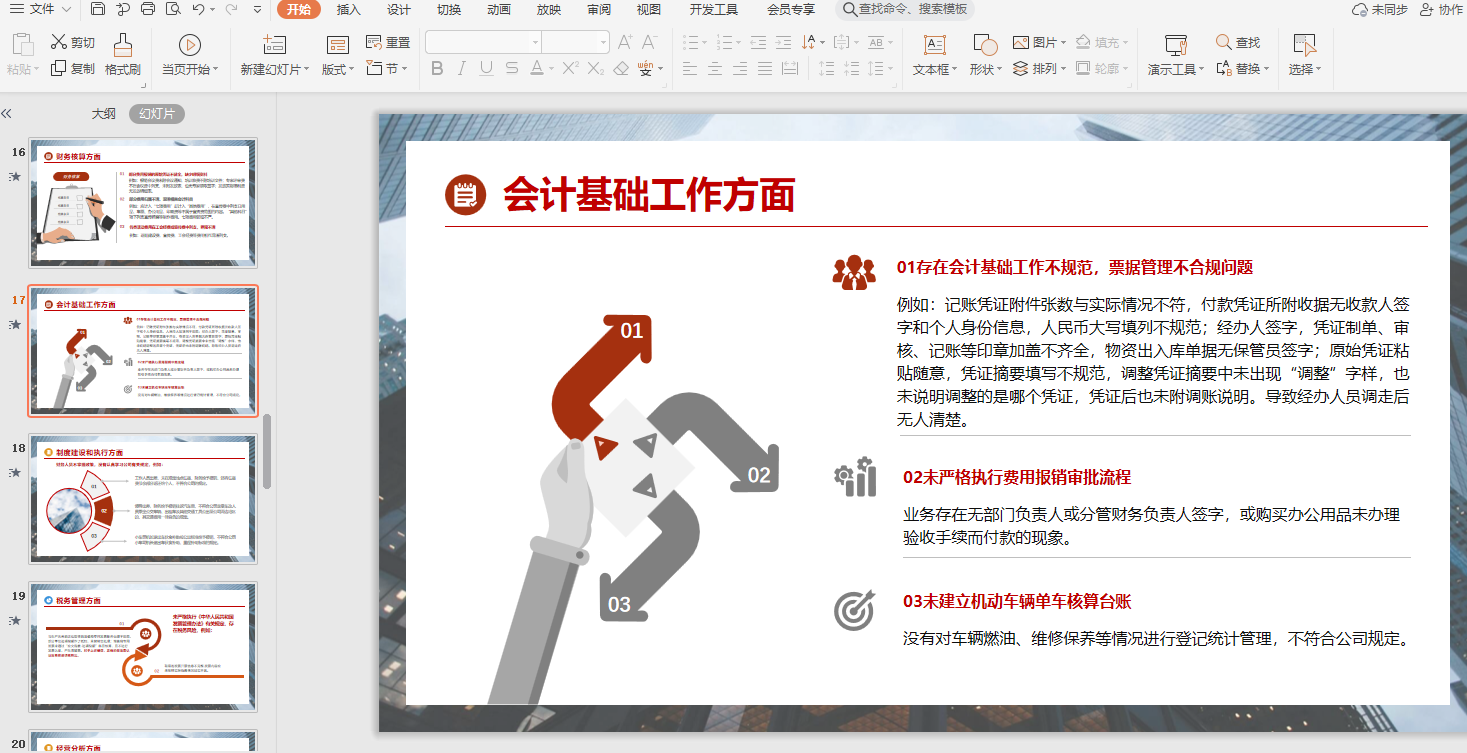Click the Bold B formatting icon
The image size is (1467, 753).
tap(437, 69)
